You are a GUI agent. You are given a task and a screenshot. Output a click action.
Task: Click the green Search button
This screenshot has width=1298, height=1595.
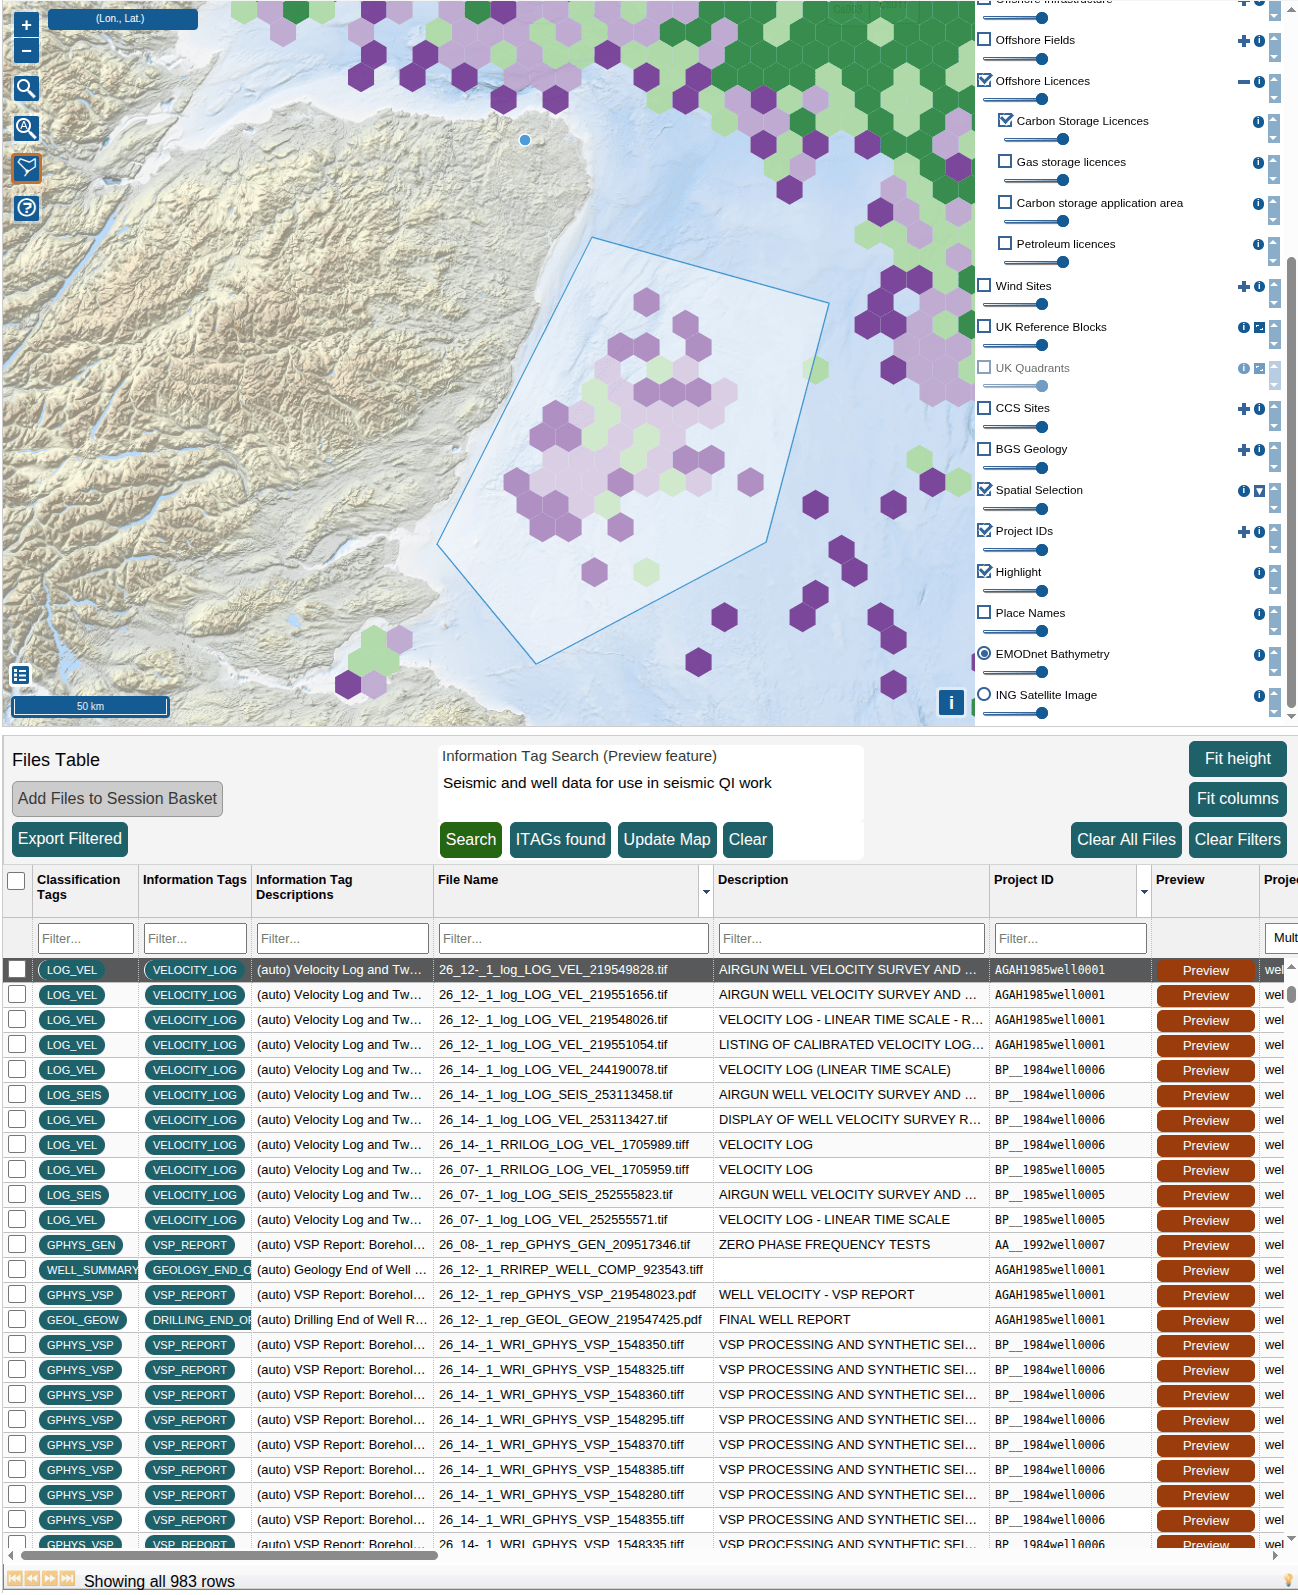tap(471, 840)
